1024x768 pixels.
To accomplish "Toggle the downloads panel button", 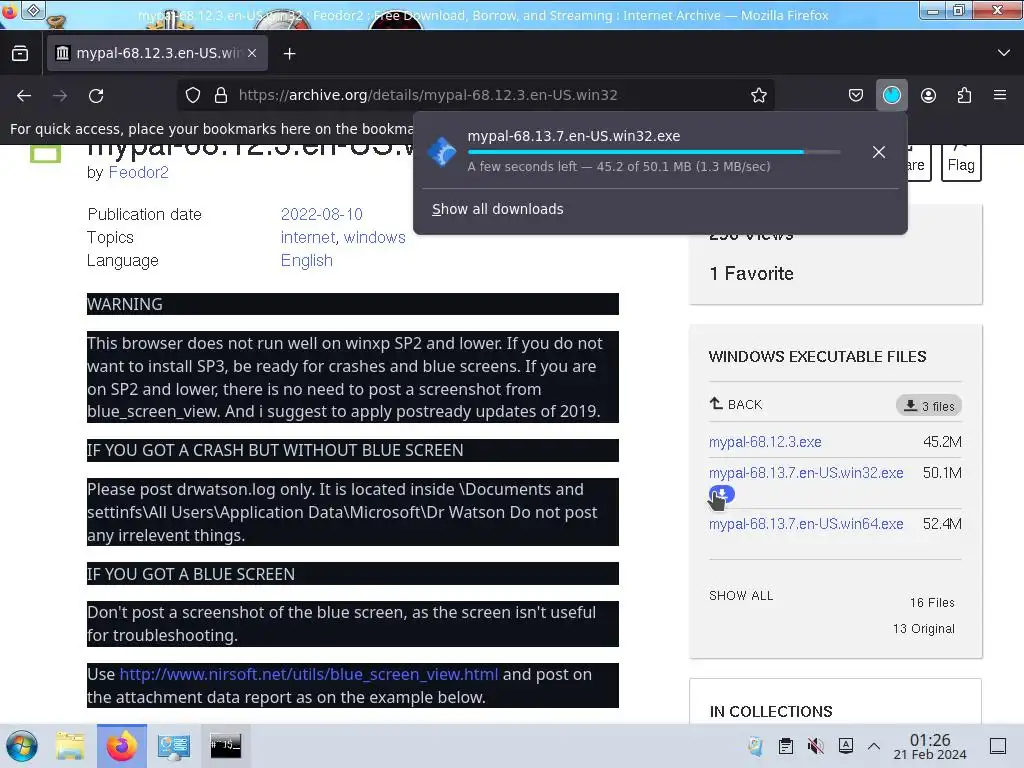I will tap(891, 95).
